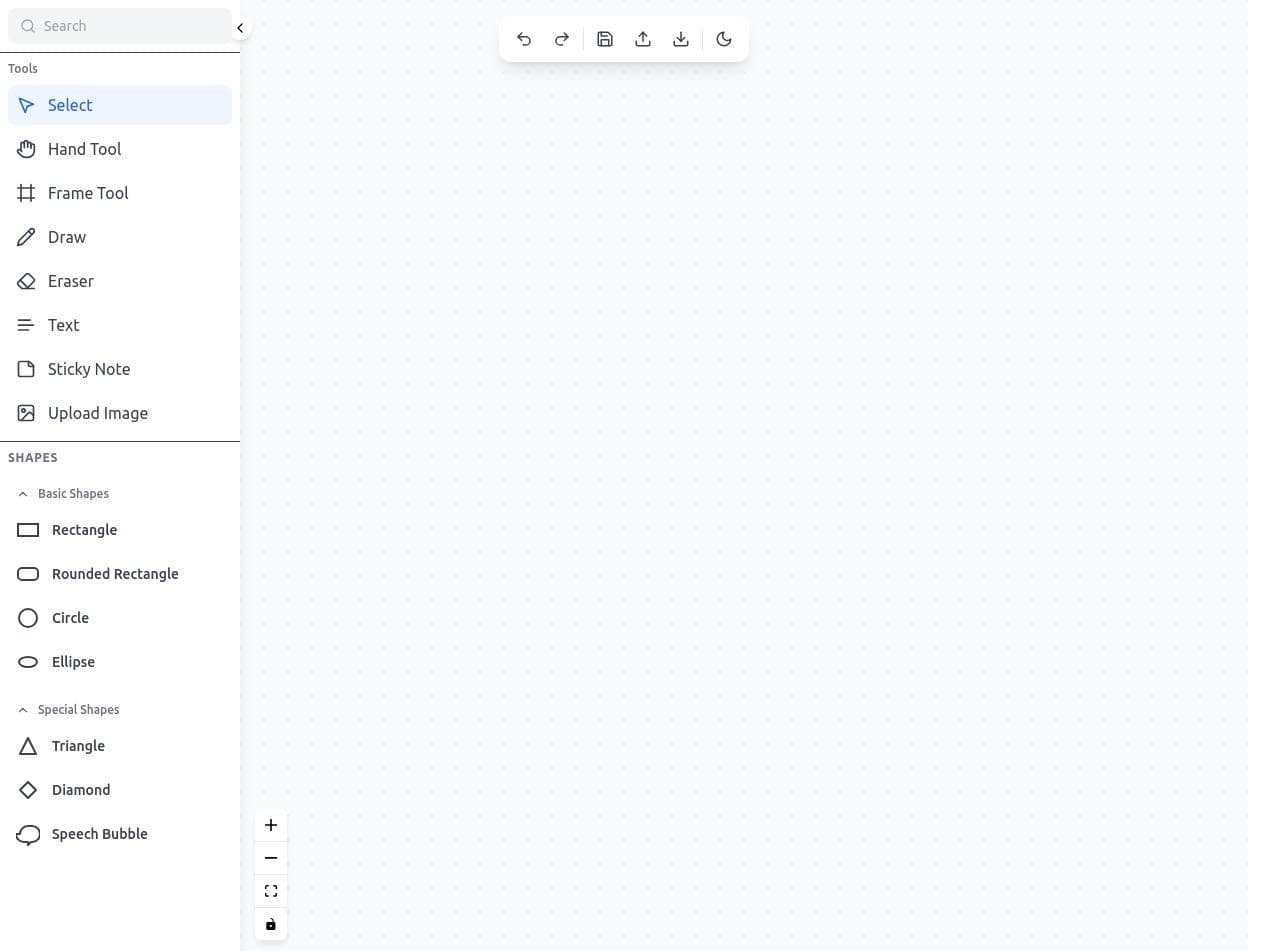The height and width of the screenshot is (951, 1280).
Task: Pick the Rectangle shape
Action: (x=120, y=530)
